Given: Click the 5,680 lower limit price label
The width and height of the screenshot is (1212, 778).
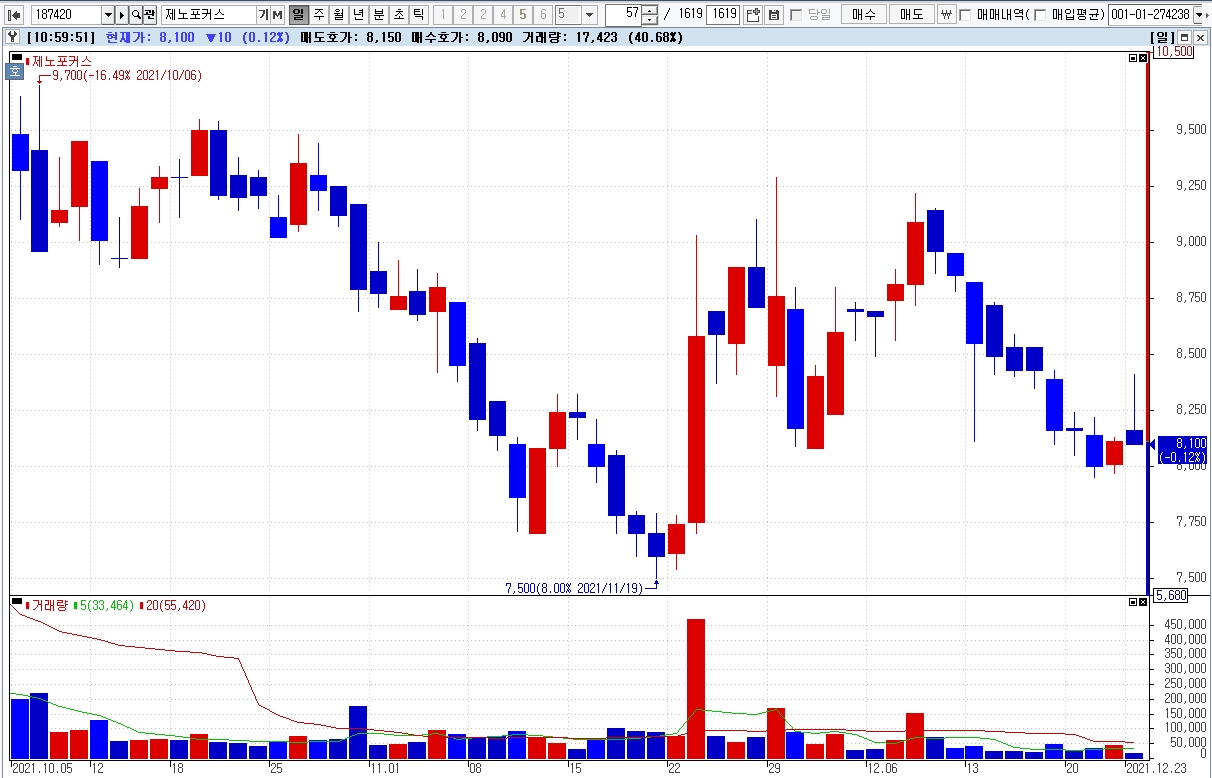Looking at the screenshot, I should click(1171, 595).
